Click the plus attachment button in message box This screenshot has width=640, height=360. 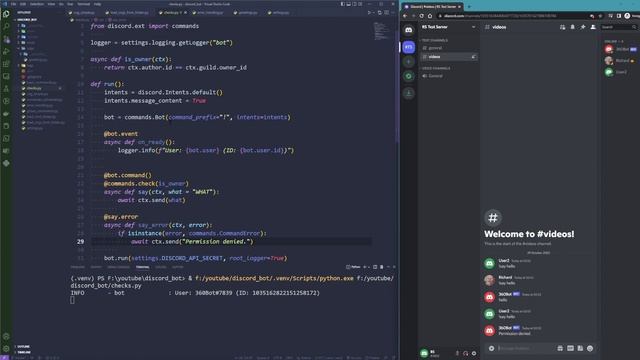coord(491,348)
